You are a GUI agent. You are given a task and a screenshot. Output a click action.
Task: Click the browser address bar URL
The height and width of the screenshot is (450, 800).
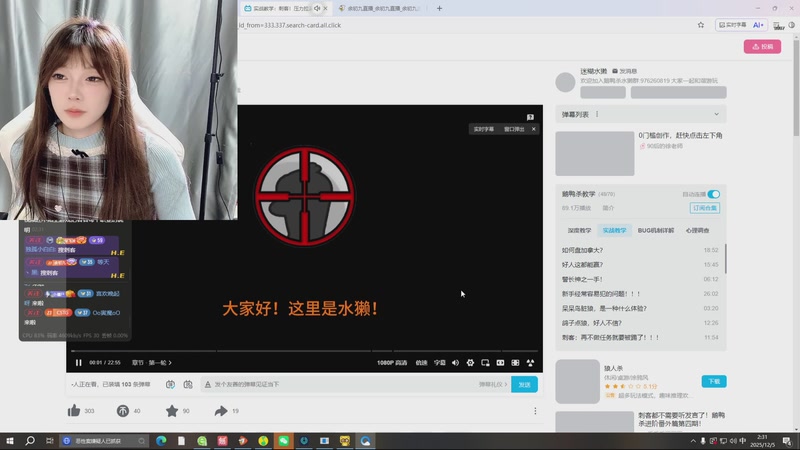coord(290,25)
